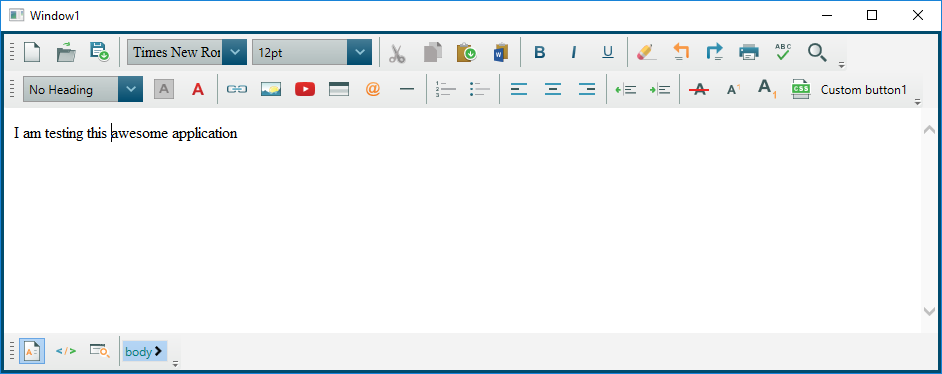Apply subscript formatting
942x374 pixels.
[x=767, y=88]
